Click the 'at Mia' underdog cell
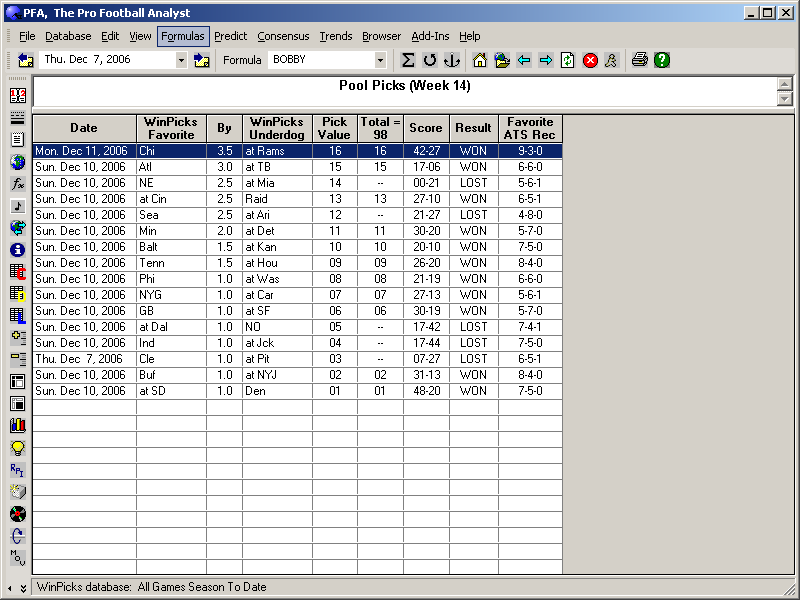The height and width of the screenshot is (600, 800). click(278, 183)
